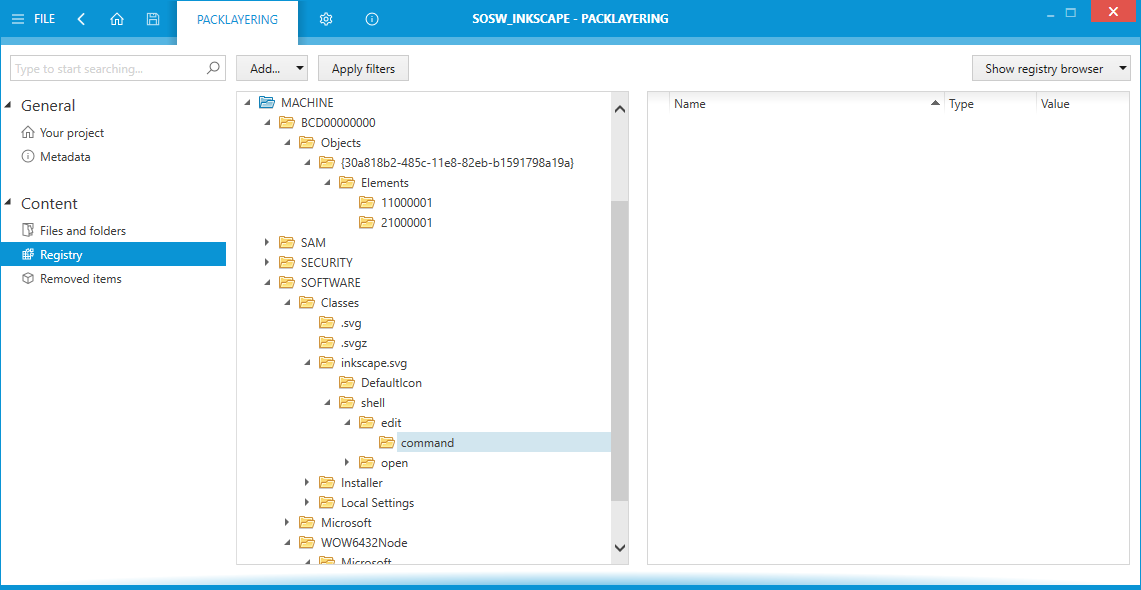The height and width of the screenshot is (590, 1141).
Task: Click the command folder icon
Action: (388, 442)
